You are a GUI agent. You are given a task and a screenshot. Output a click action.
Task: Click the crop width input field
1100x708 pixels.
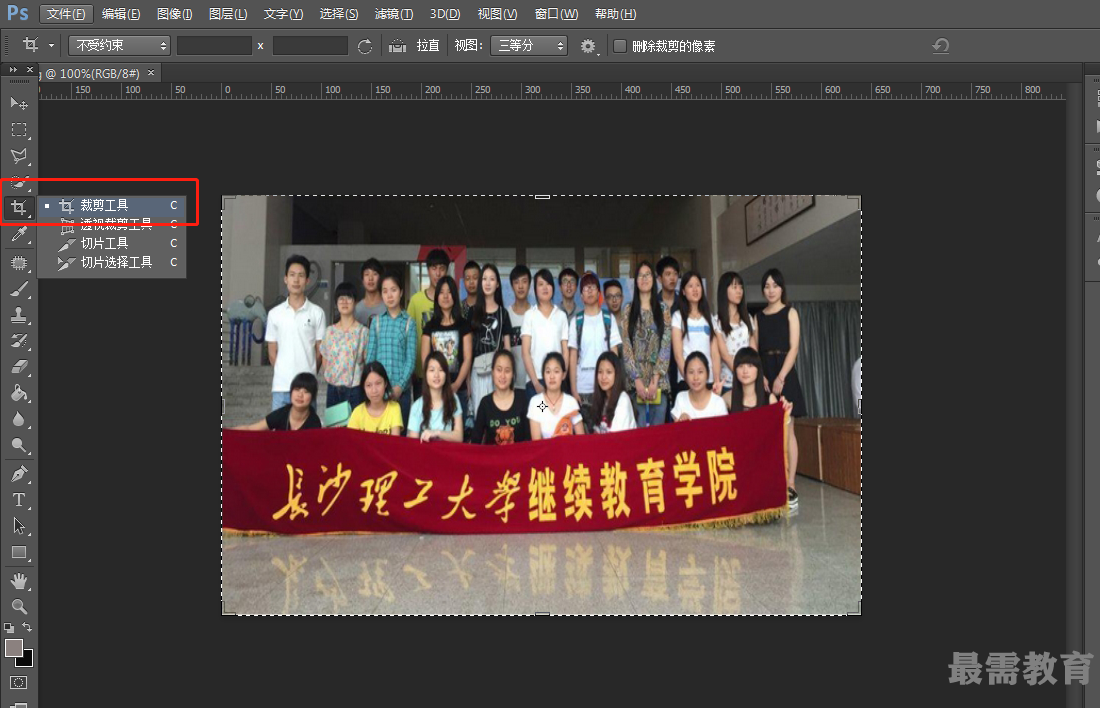pos(214,46)
